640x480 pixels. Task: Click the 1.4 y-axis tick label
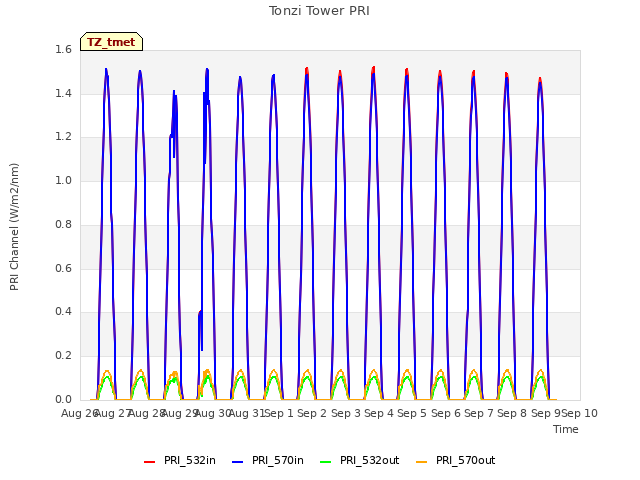(x=63, y=93)
